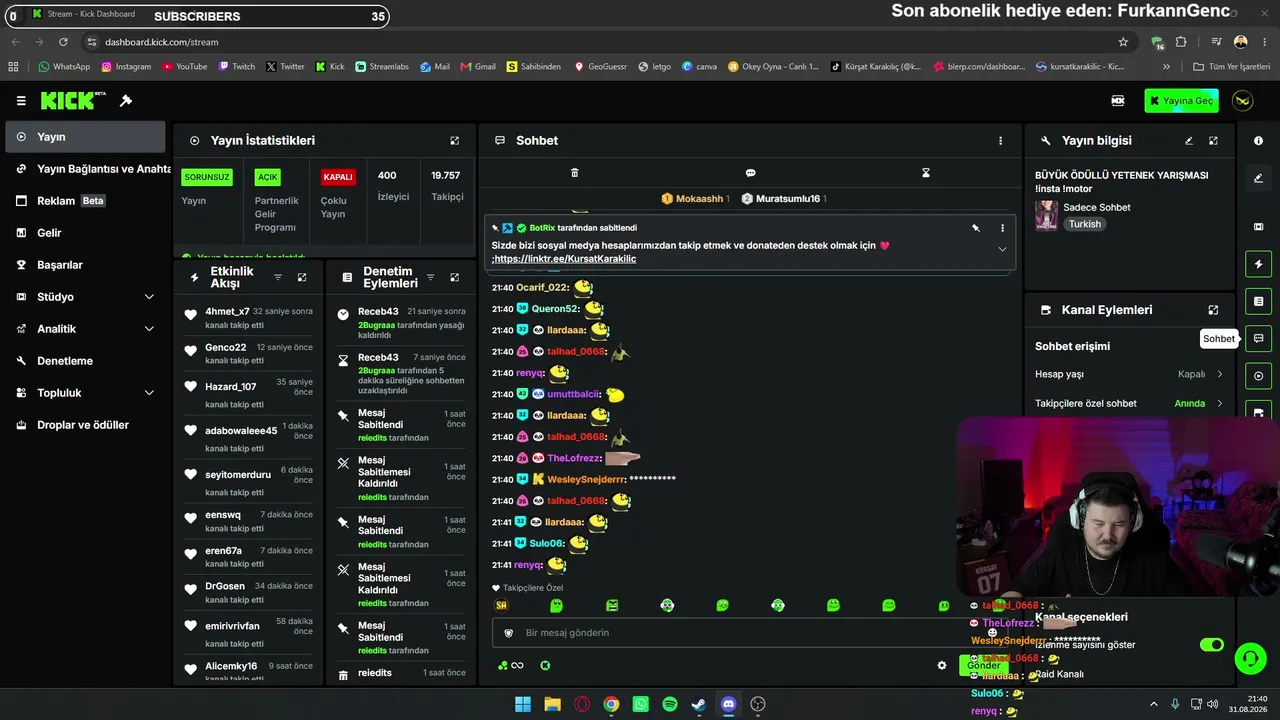Open the Etkinlik Akışı filter options
The image size is (1280, 720).
pyautogui.click(x=278, y=277)
